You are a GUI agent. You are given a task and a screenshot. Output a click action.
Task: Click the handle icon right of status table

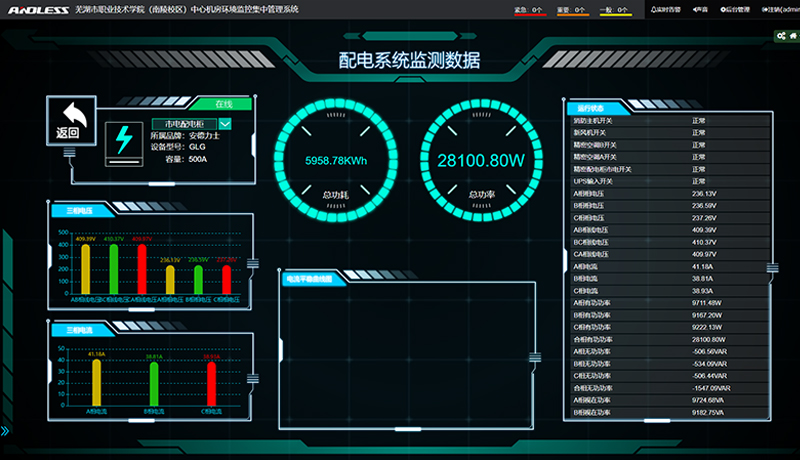coord(772,266)
